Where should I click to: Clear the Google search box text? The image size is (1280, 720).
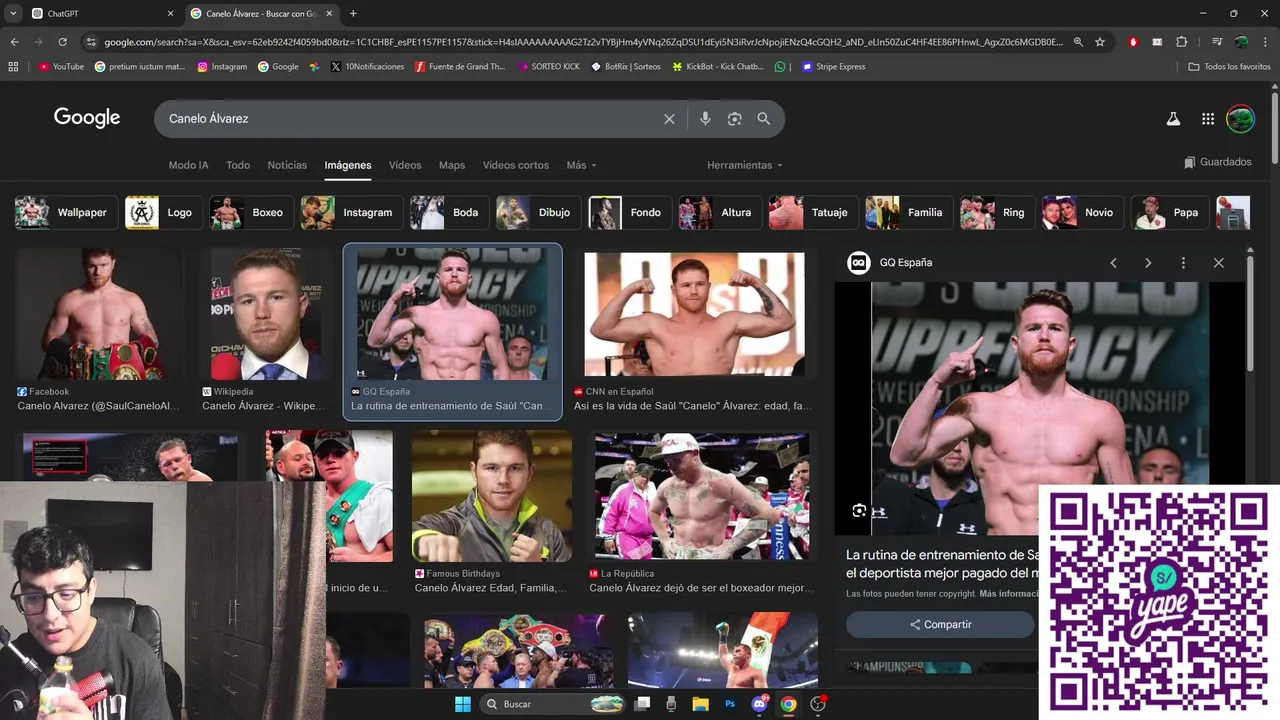[669, 119]
